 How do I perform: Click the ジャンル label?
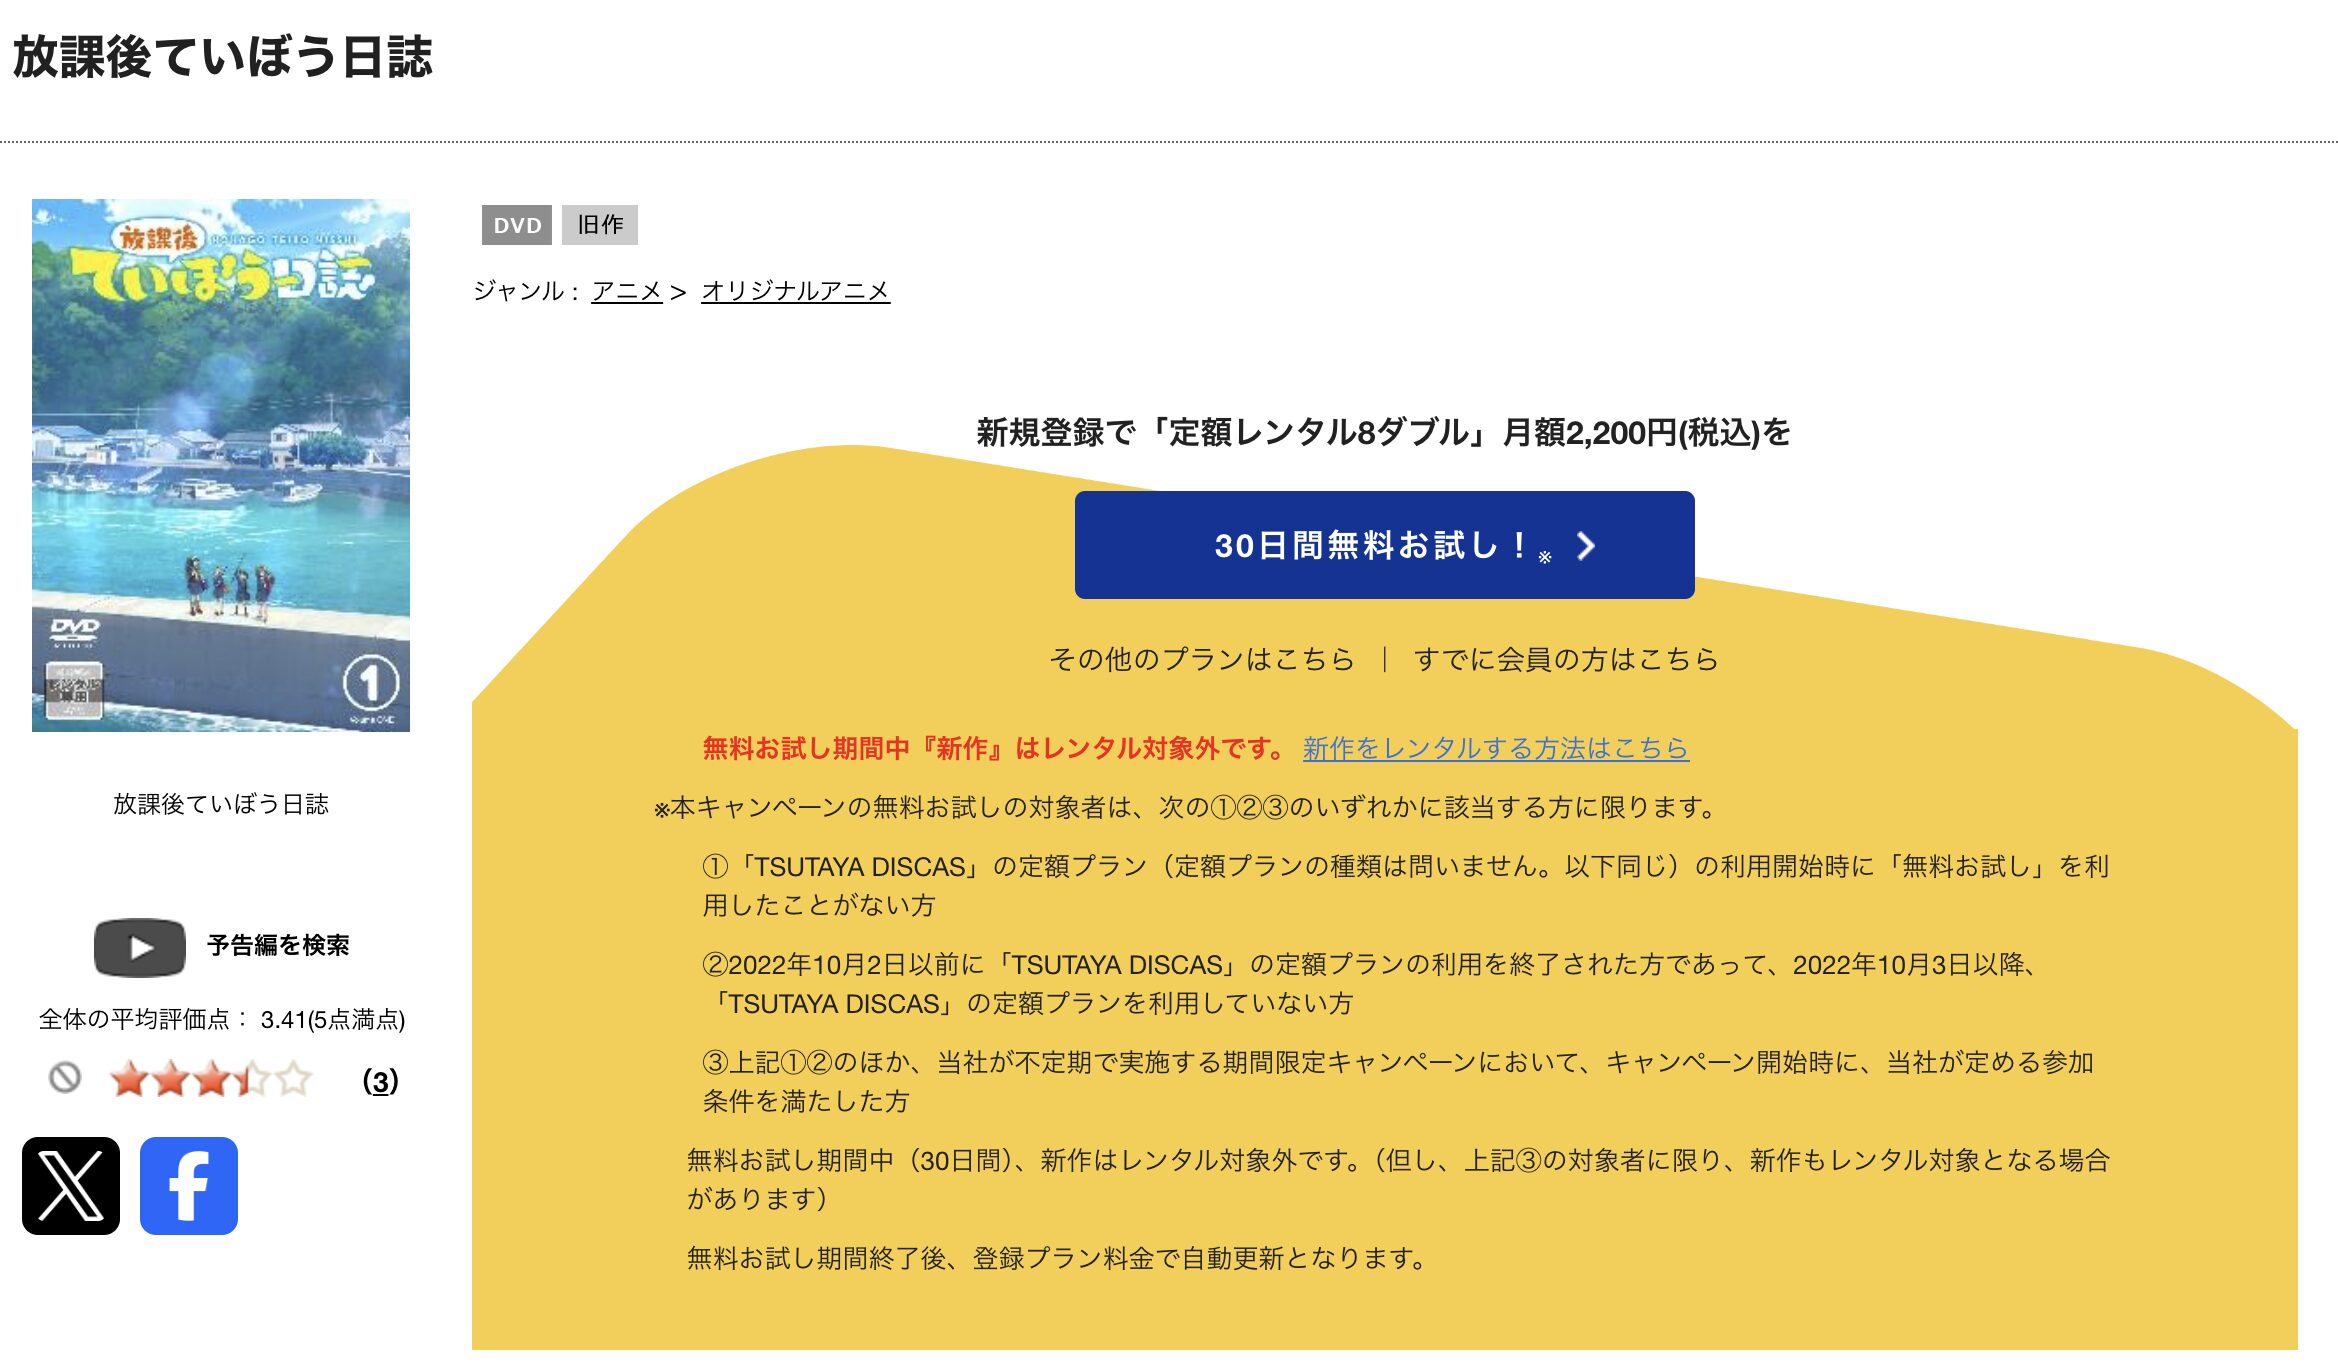pos(526,291)
